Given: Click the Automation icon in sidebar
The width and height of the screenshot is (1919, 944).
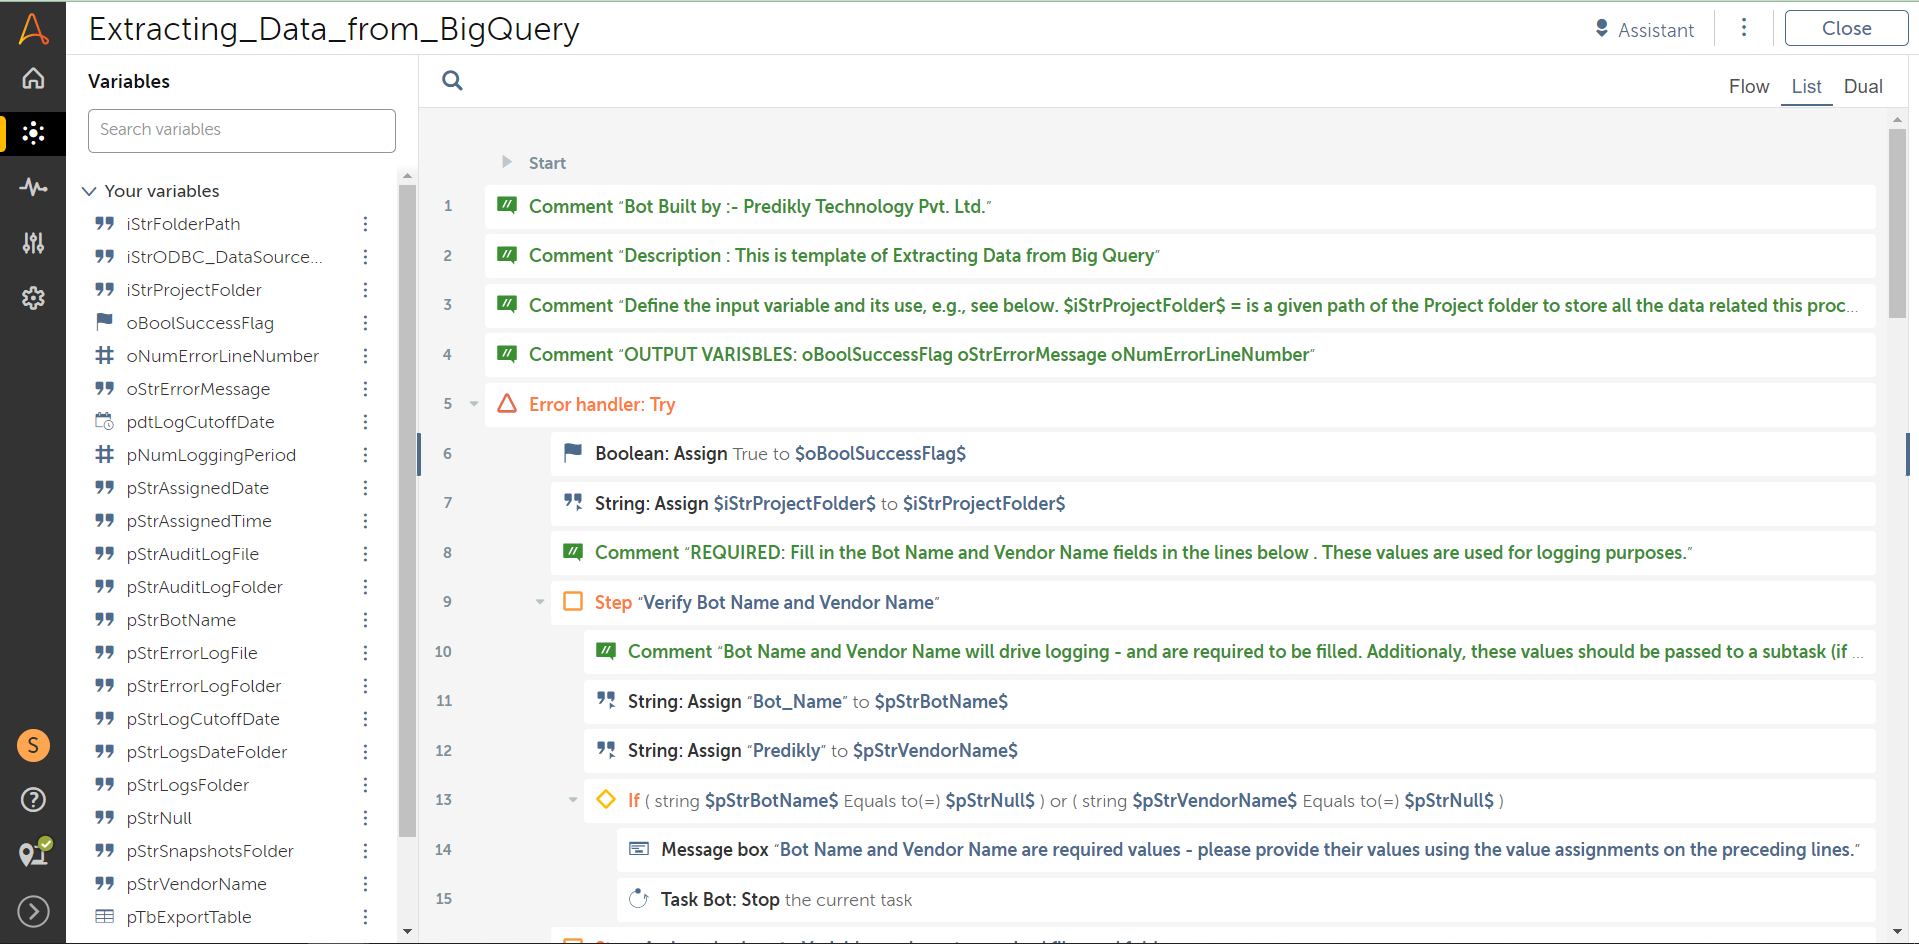Looking at the screenshot, I should 33,133.
